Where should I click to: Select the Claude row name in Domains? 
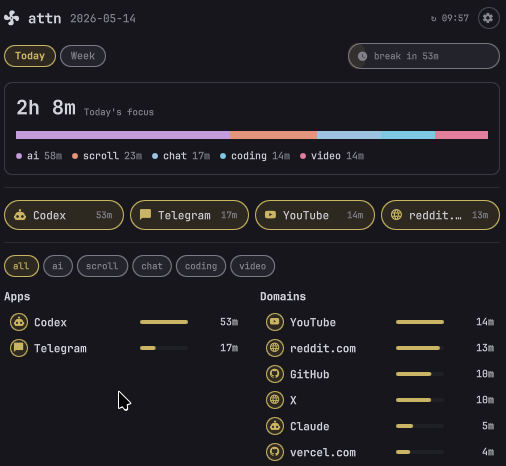[x=310, y=426]
